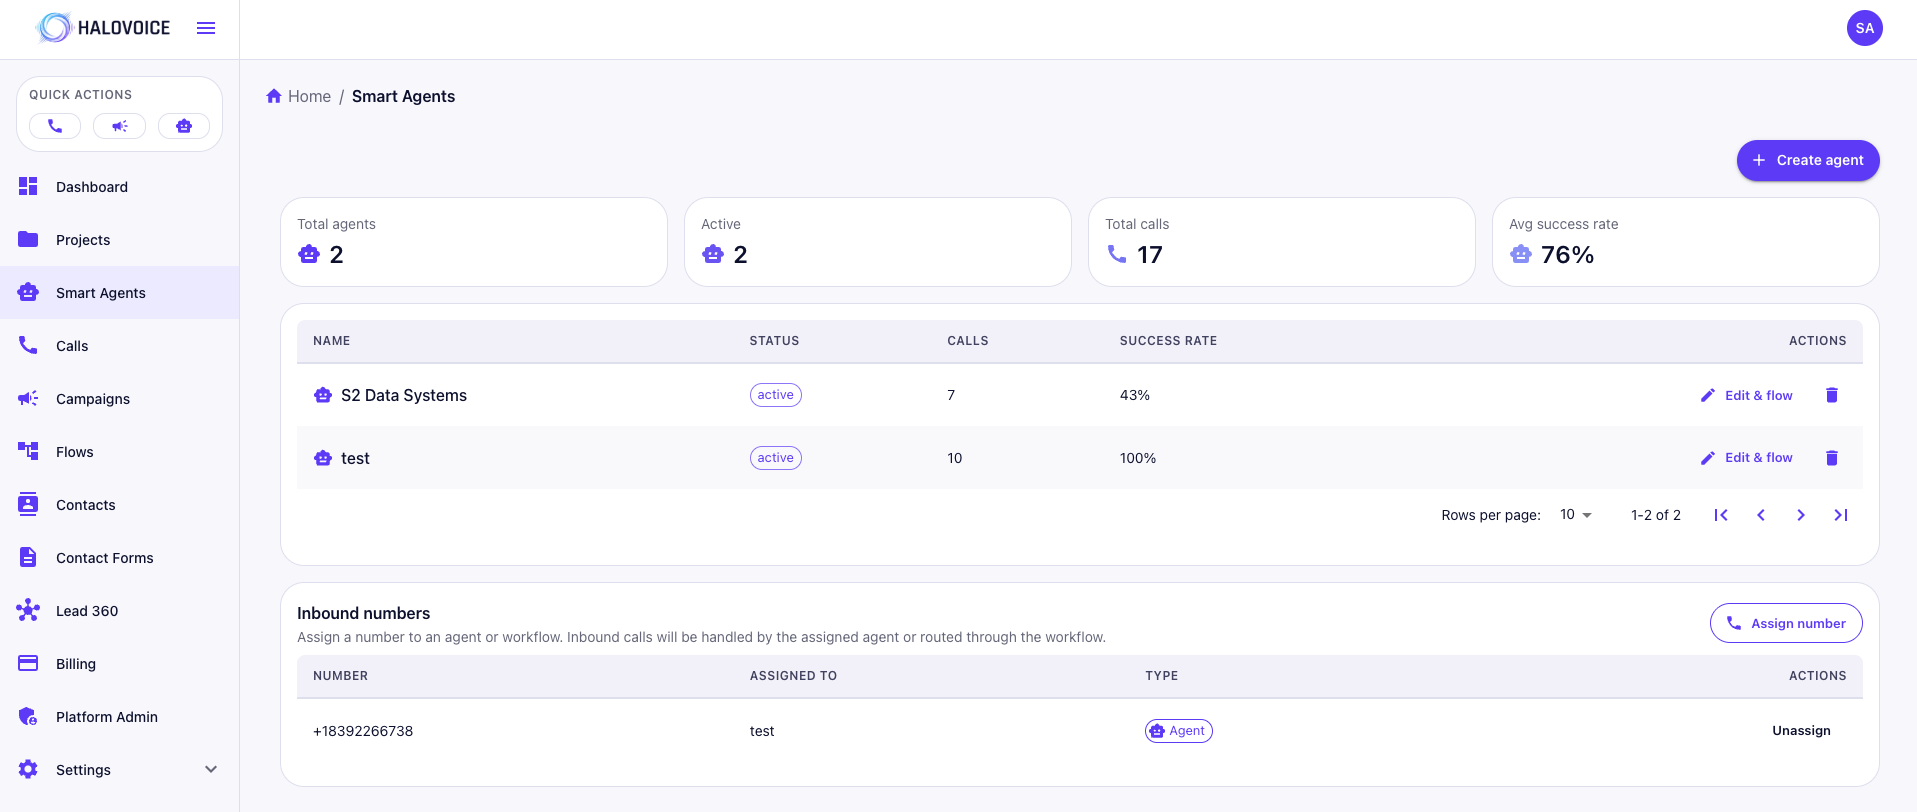Screen dimensions: 1917x812
Task: Click trash icon for test agent
Action: [1831, 458]
